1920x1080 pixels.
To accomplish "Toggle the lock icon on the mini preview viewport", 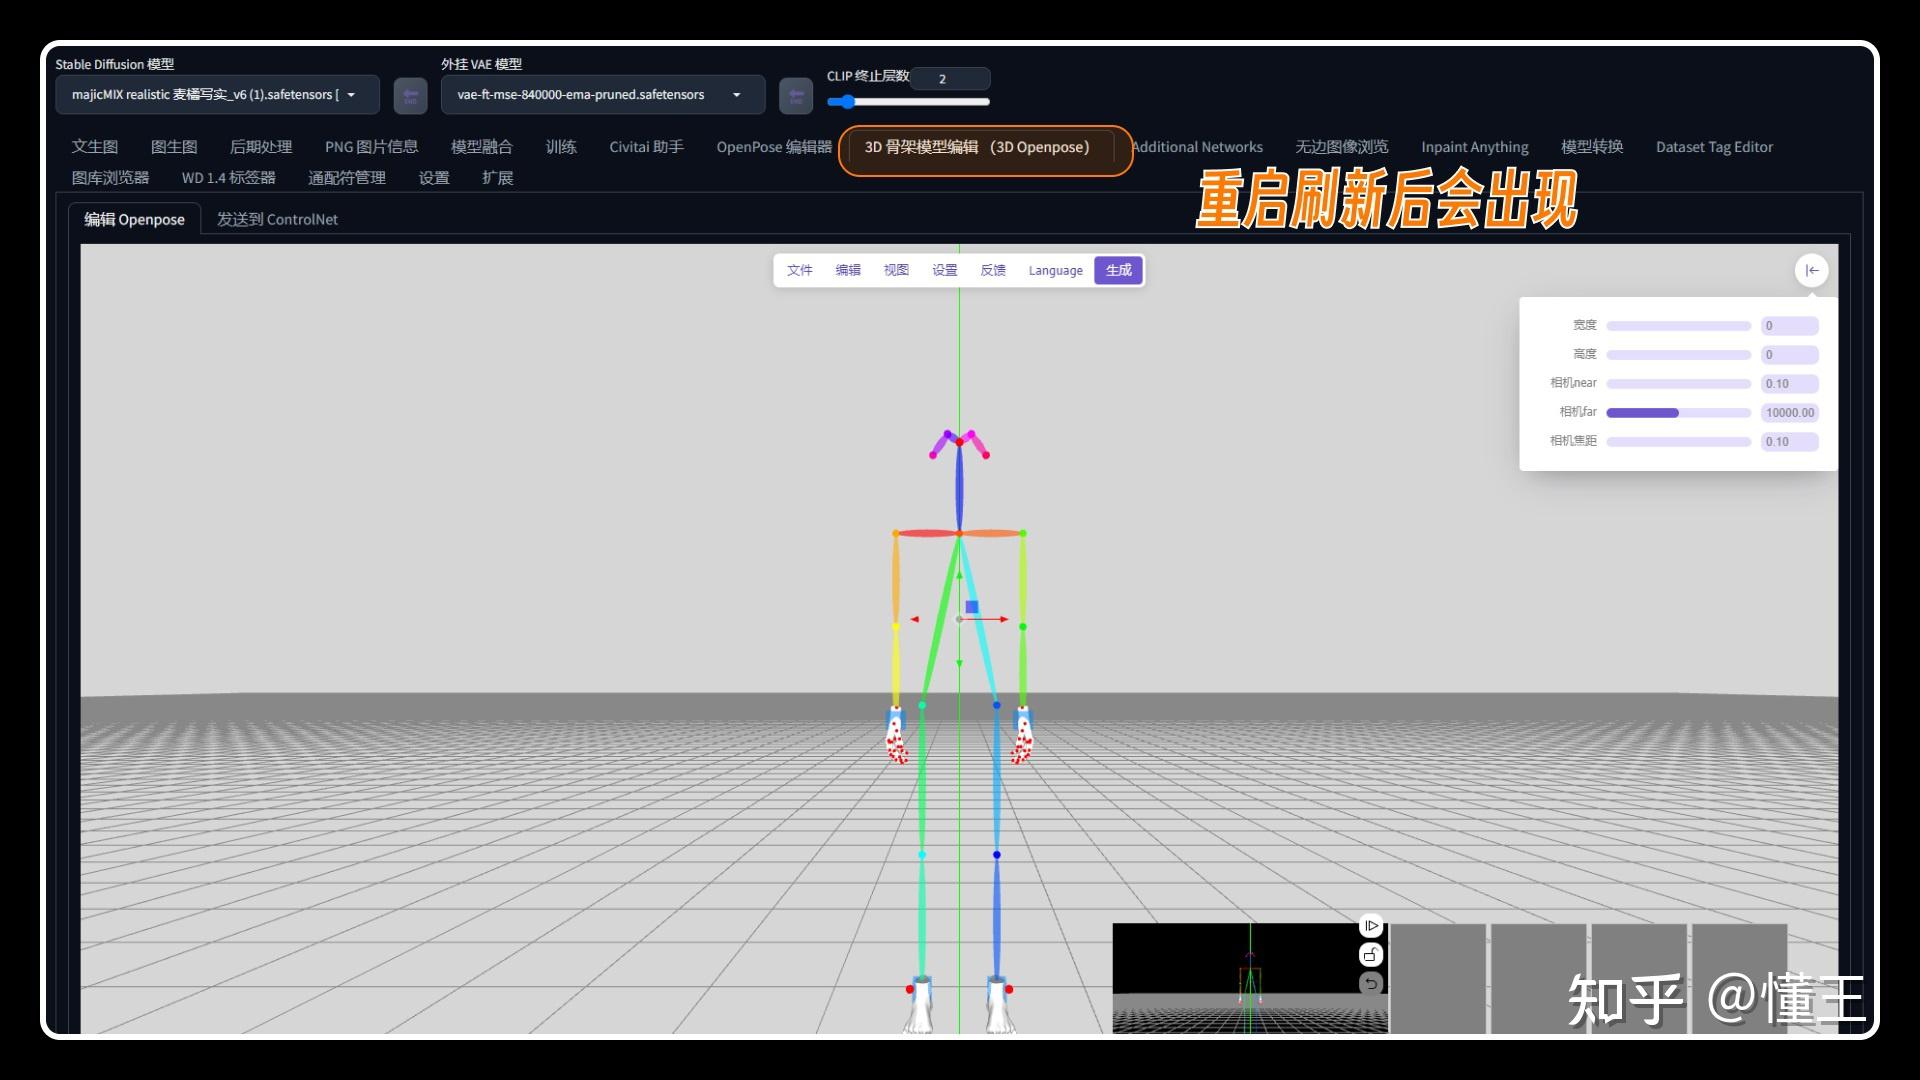I will click(x=1371, y=955).
